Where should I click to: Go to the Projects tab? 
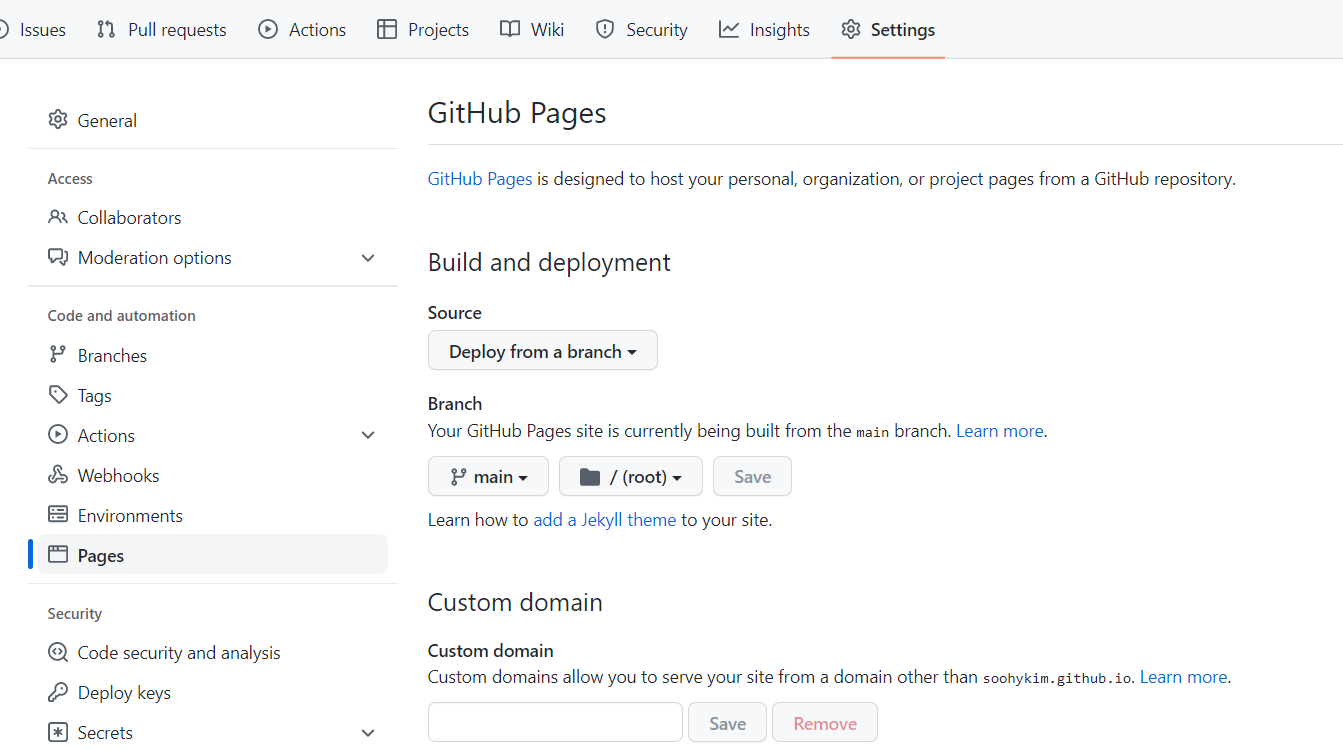tap(423, 30)
